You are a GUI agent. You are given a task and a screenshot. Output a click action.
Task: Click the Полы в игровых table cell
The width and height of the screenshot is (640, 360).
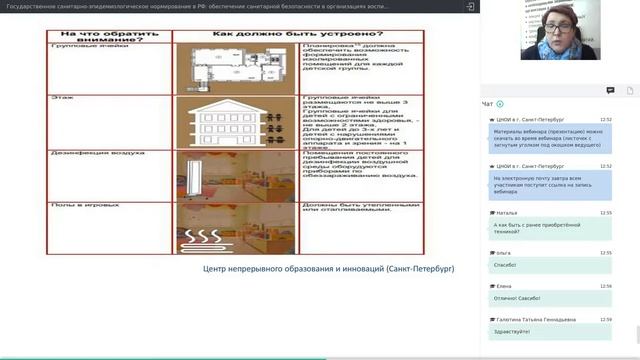109,229
